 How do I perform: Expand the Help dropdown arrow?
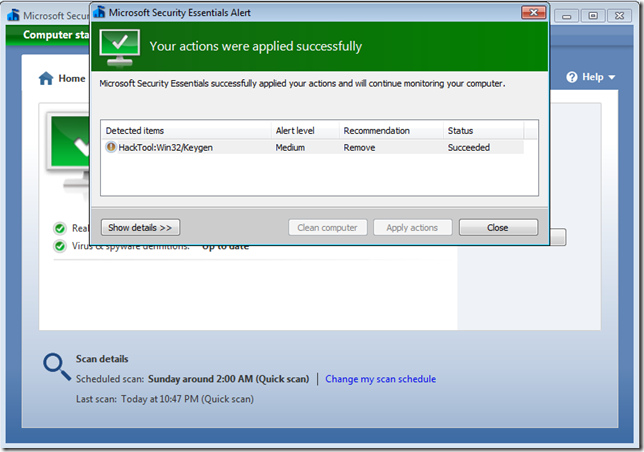(612, 77)
